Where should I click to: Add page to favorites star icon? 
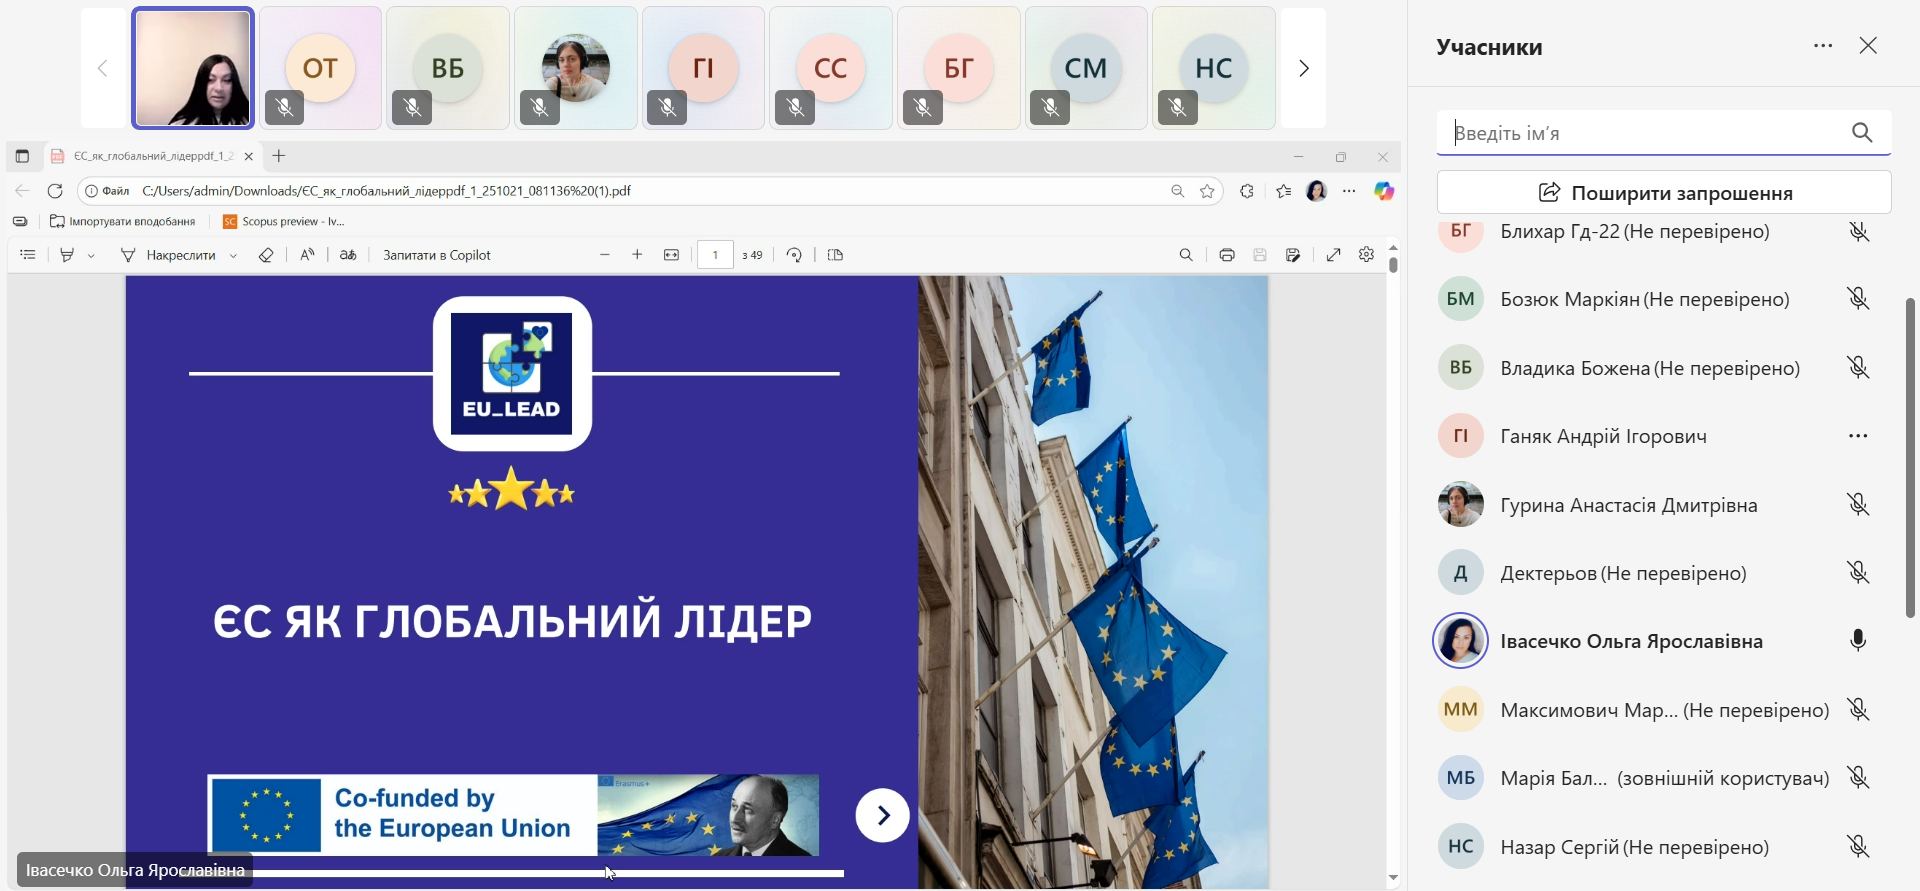point(1208,191)
